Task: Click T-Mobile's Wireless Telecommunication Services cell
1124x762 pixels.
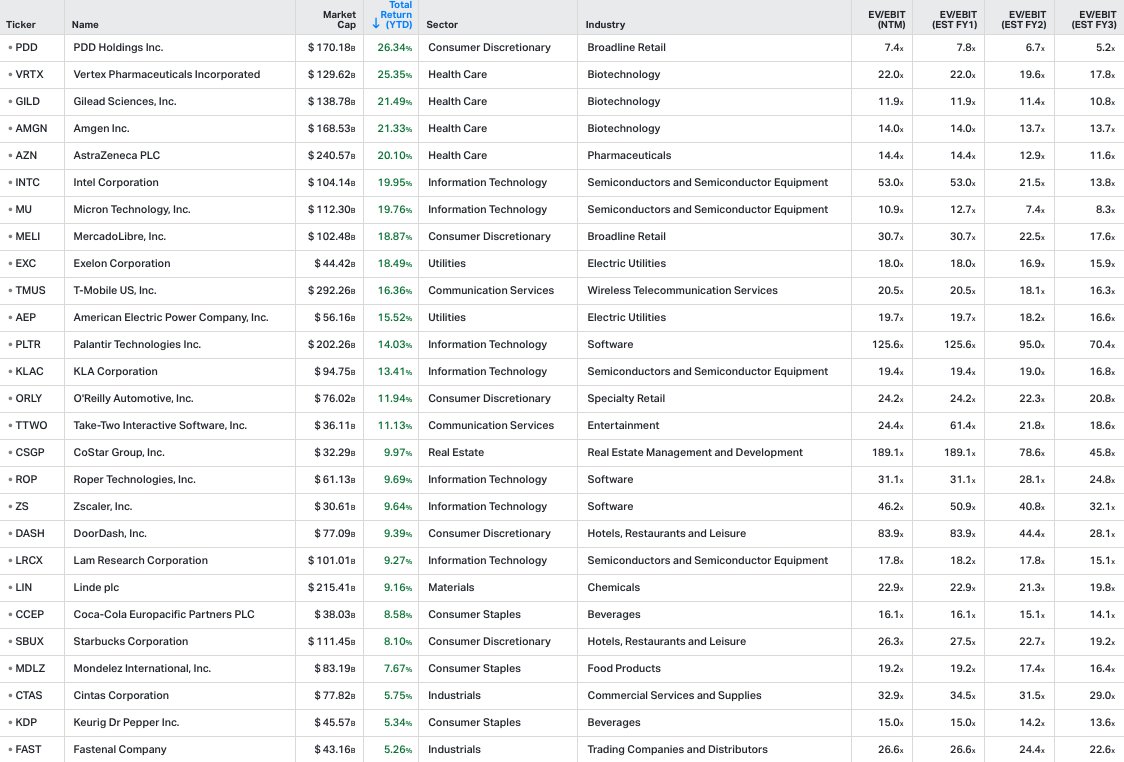Action: click(x=682, y=290)
